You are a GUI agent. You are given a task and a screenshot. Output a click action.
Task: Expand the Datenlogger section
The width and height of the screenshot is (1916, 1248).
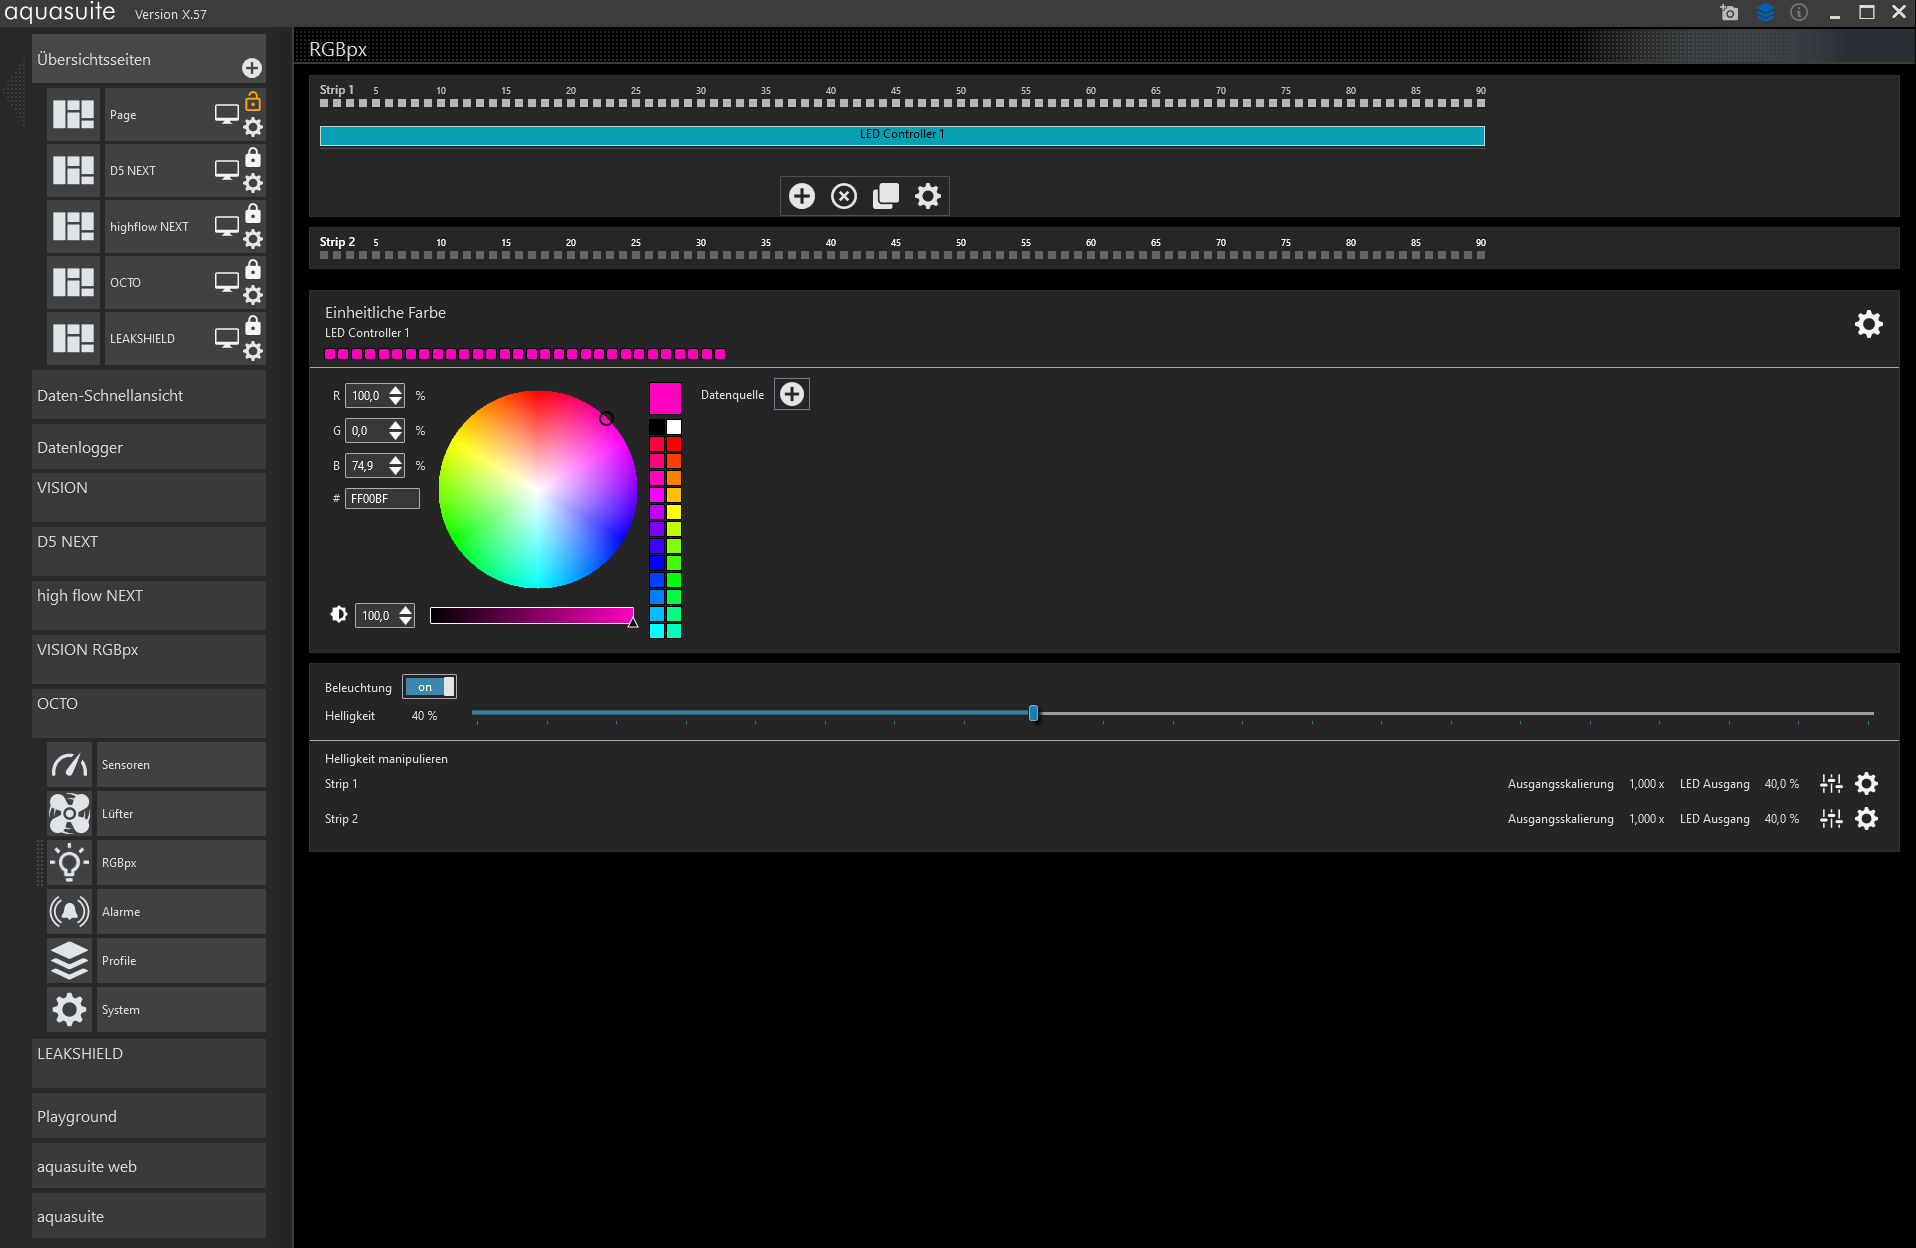click(149, 447)
